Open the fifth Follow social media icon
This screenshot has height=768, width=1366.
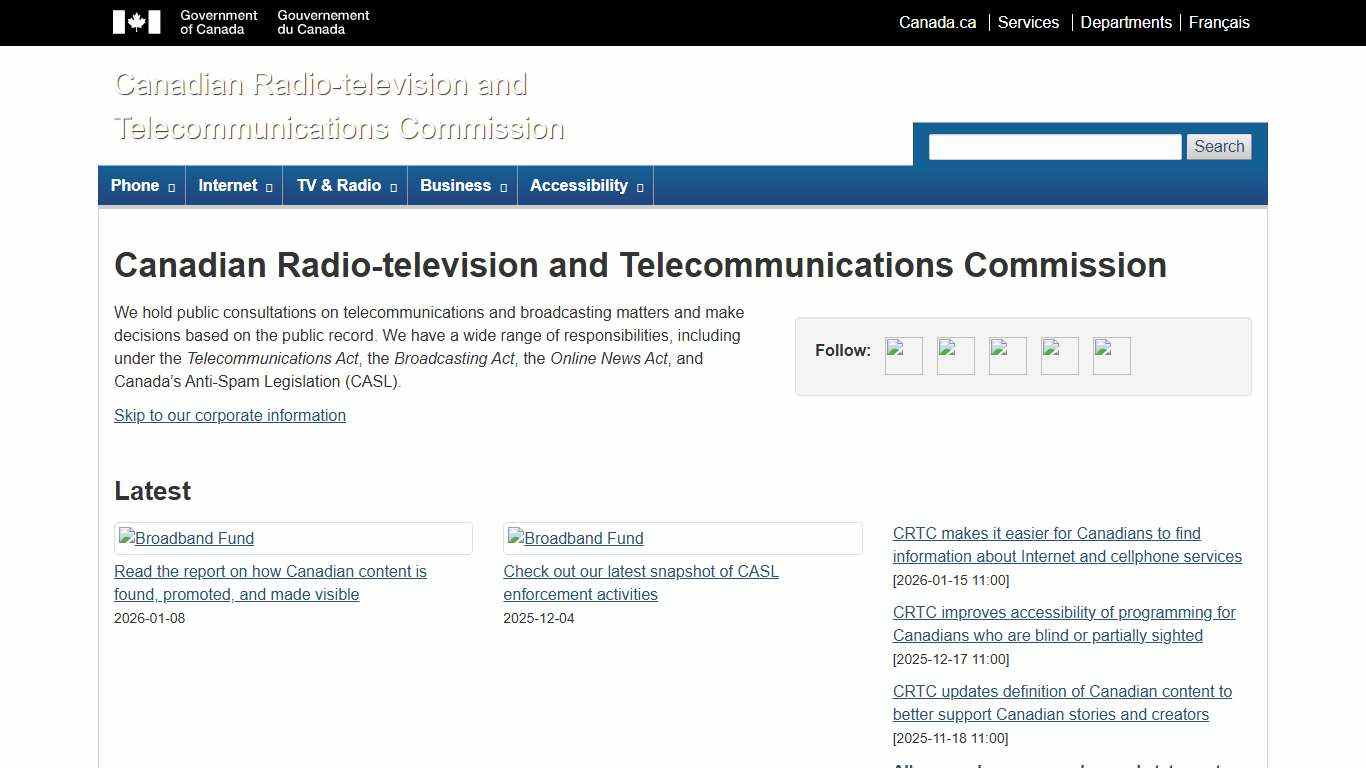pos(1111,355)
